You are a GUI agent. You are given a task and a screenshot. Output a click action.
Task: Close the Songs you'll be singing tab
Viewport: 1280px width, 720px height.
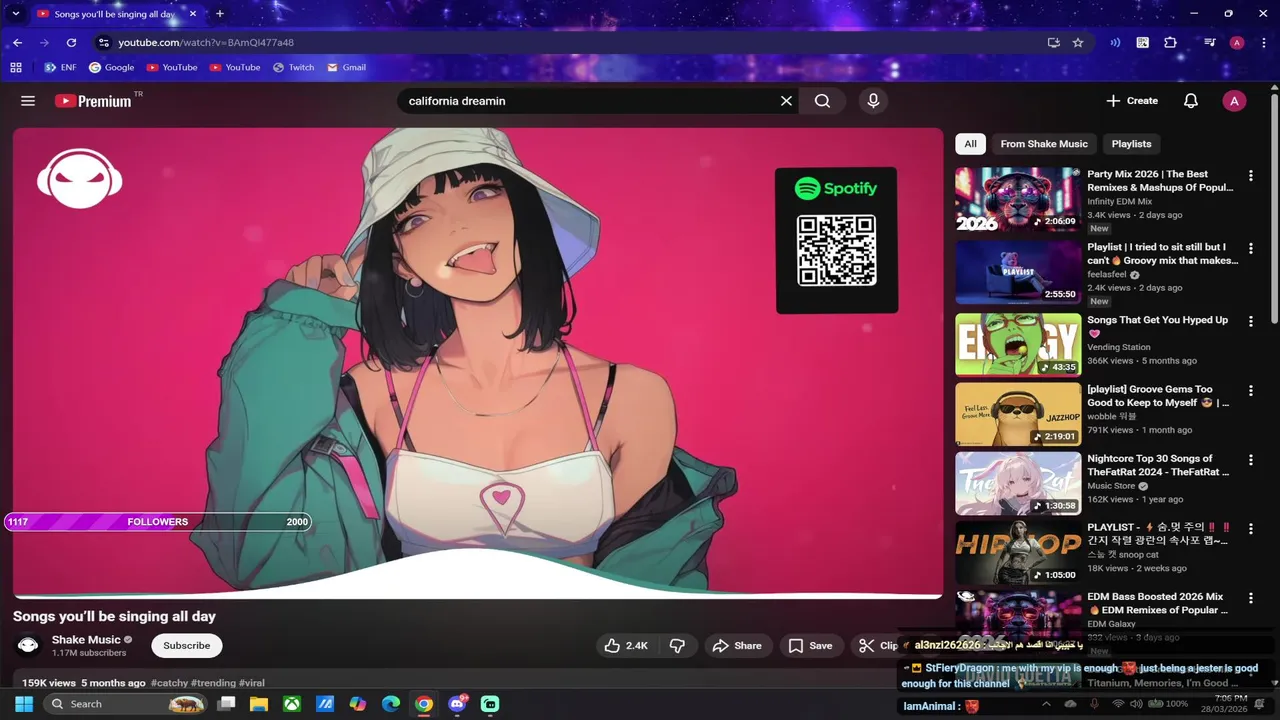coord(193,14)
